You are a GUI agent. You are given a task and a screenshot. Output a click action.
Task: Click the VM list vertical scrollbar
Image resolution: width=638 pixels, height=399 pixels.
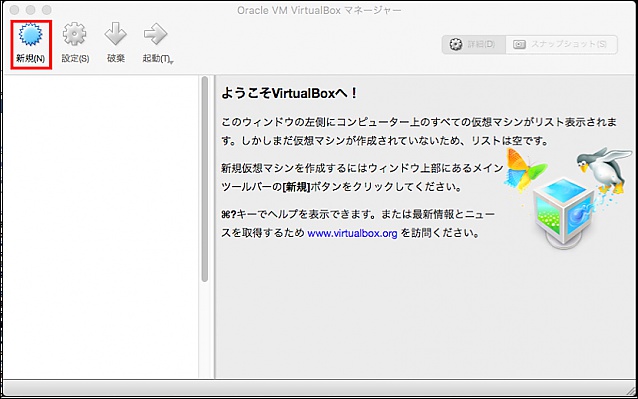(x=205, y=179)
